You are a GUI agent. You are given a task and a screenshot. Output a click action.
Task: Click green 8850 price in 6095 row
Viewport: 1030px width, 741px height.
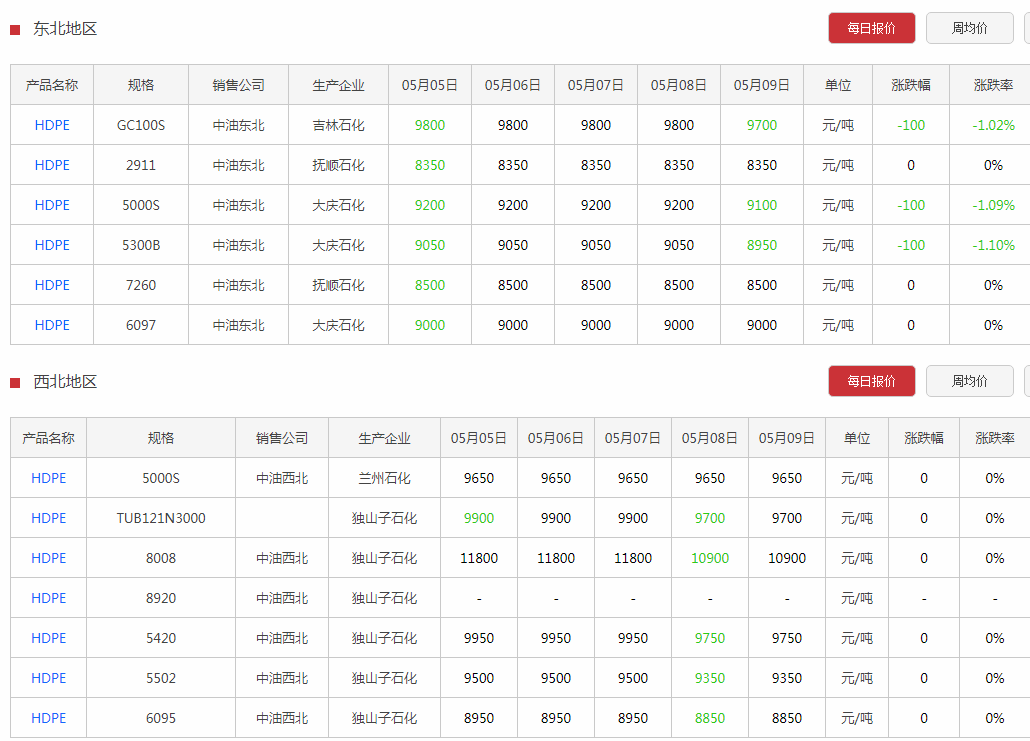tap(710, 718)
